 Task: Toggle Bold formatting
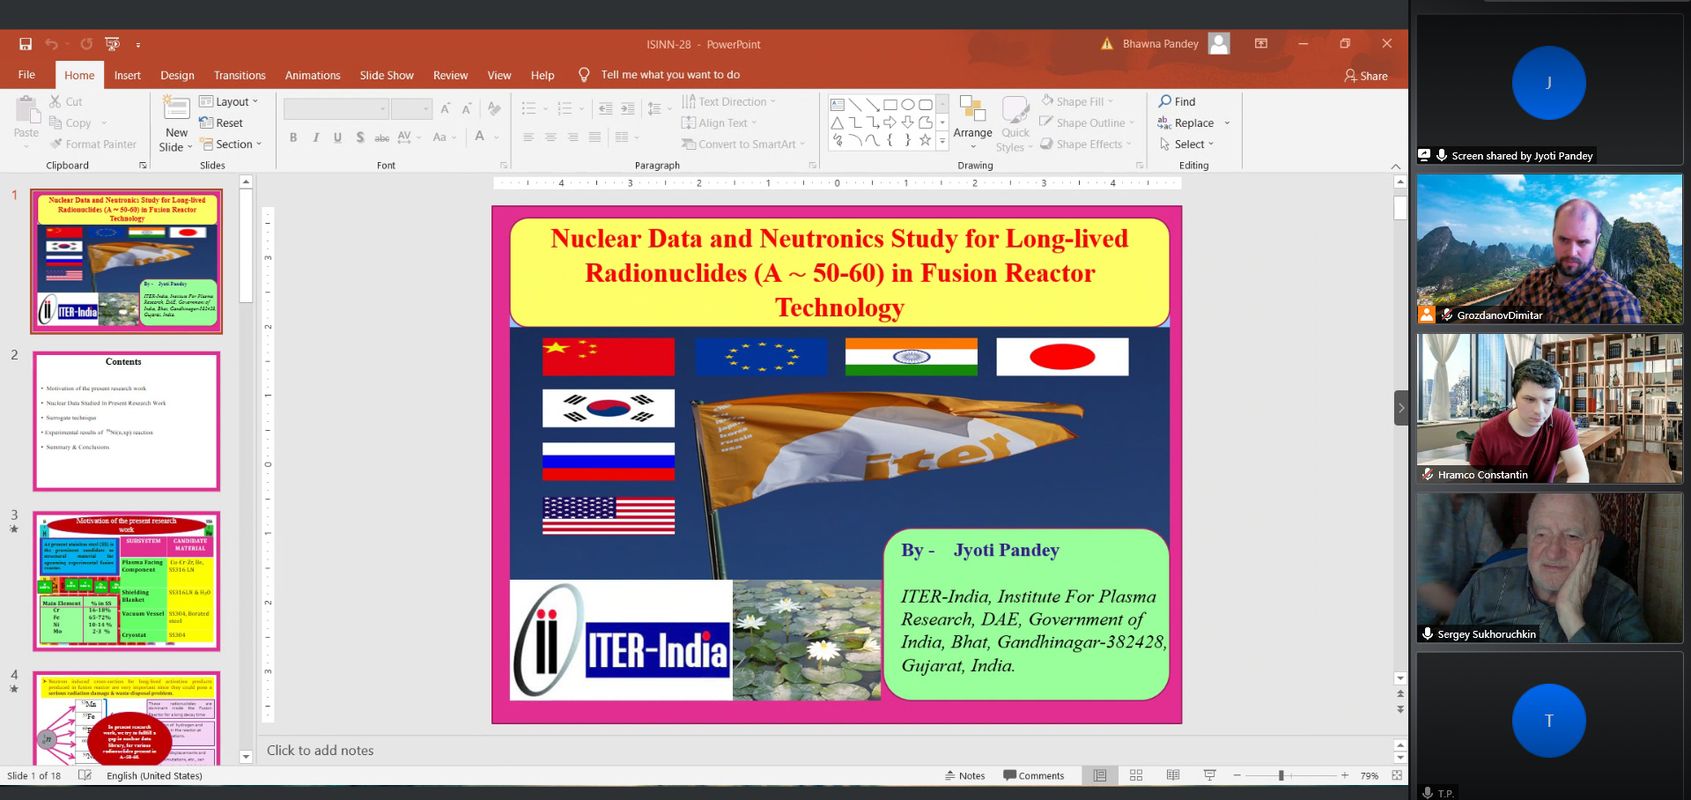tap(293, 137)
